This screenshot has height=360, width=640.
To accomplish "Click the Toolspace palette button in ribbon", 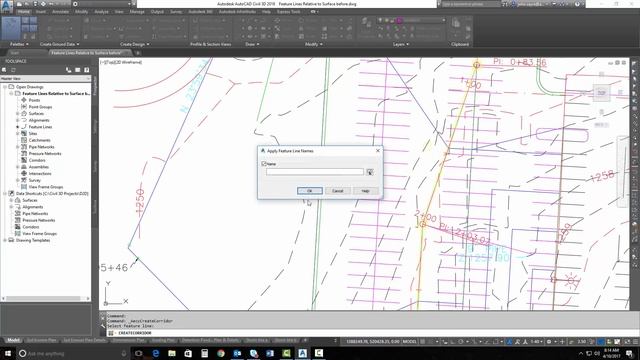I will [10, 27].
